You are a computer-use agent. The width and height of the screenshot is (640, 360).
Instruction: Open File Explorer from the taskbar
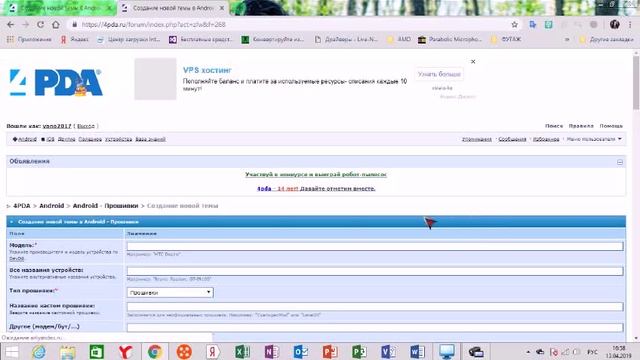[68, 352]
